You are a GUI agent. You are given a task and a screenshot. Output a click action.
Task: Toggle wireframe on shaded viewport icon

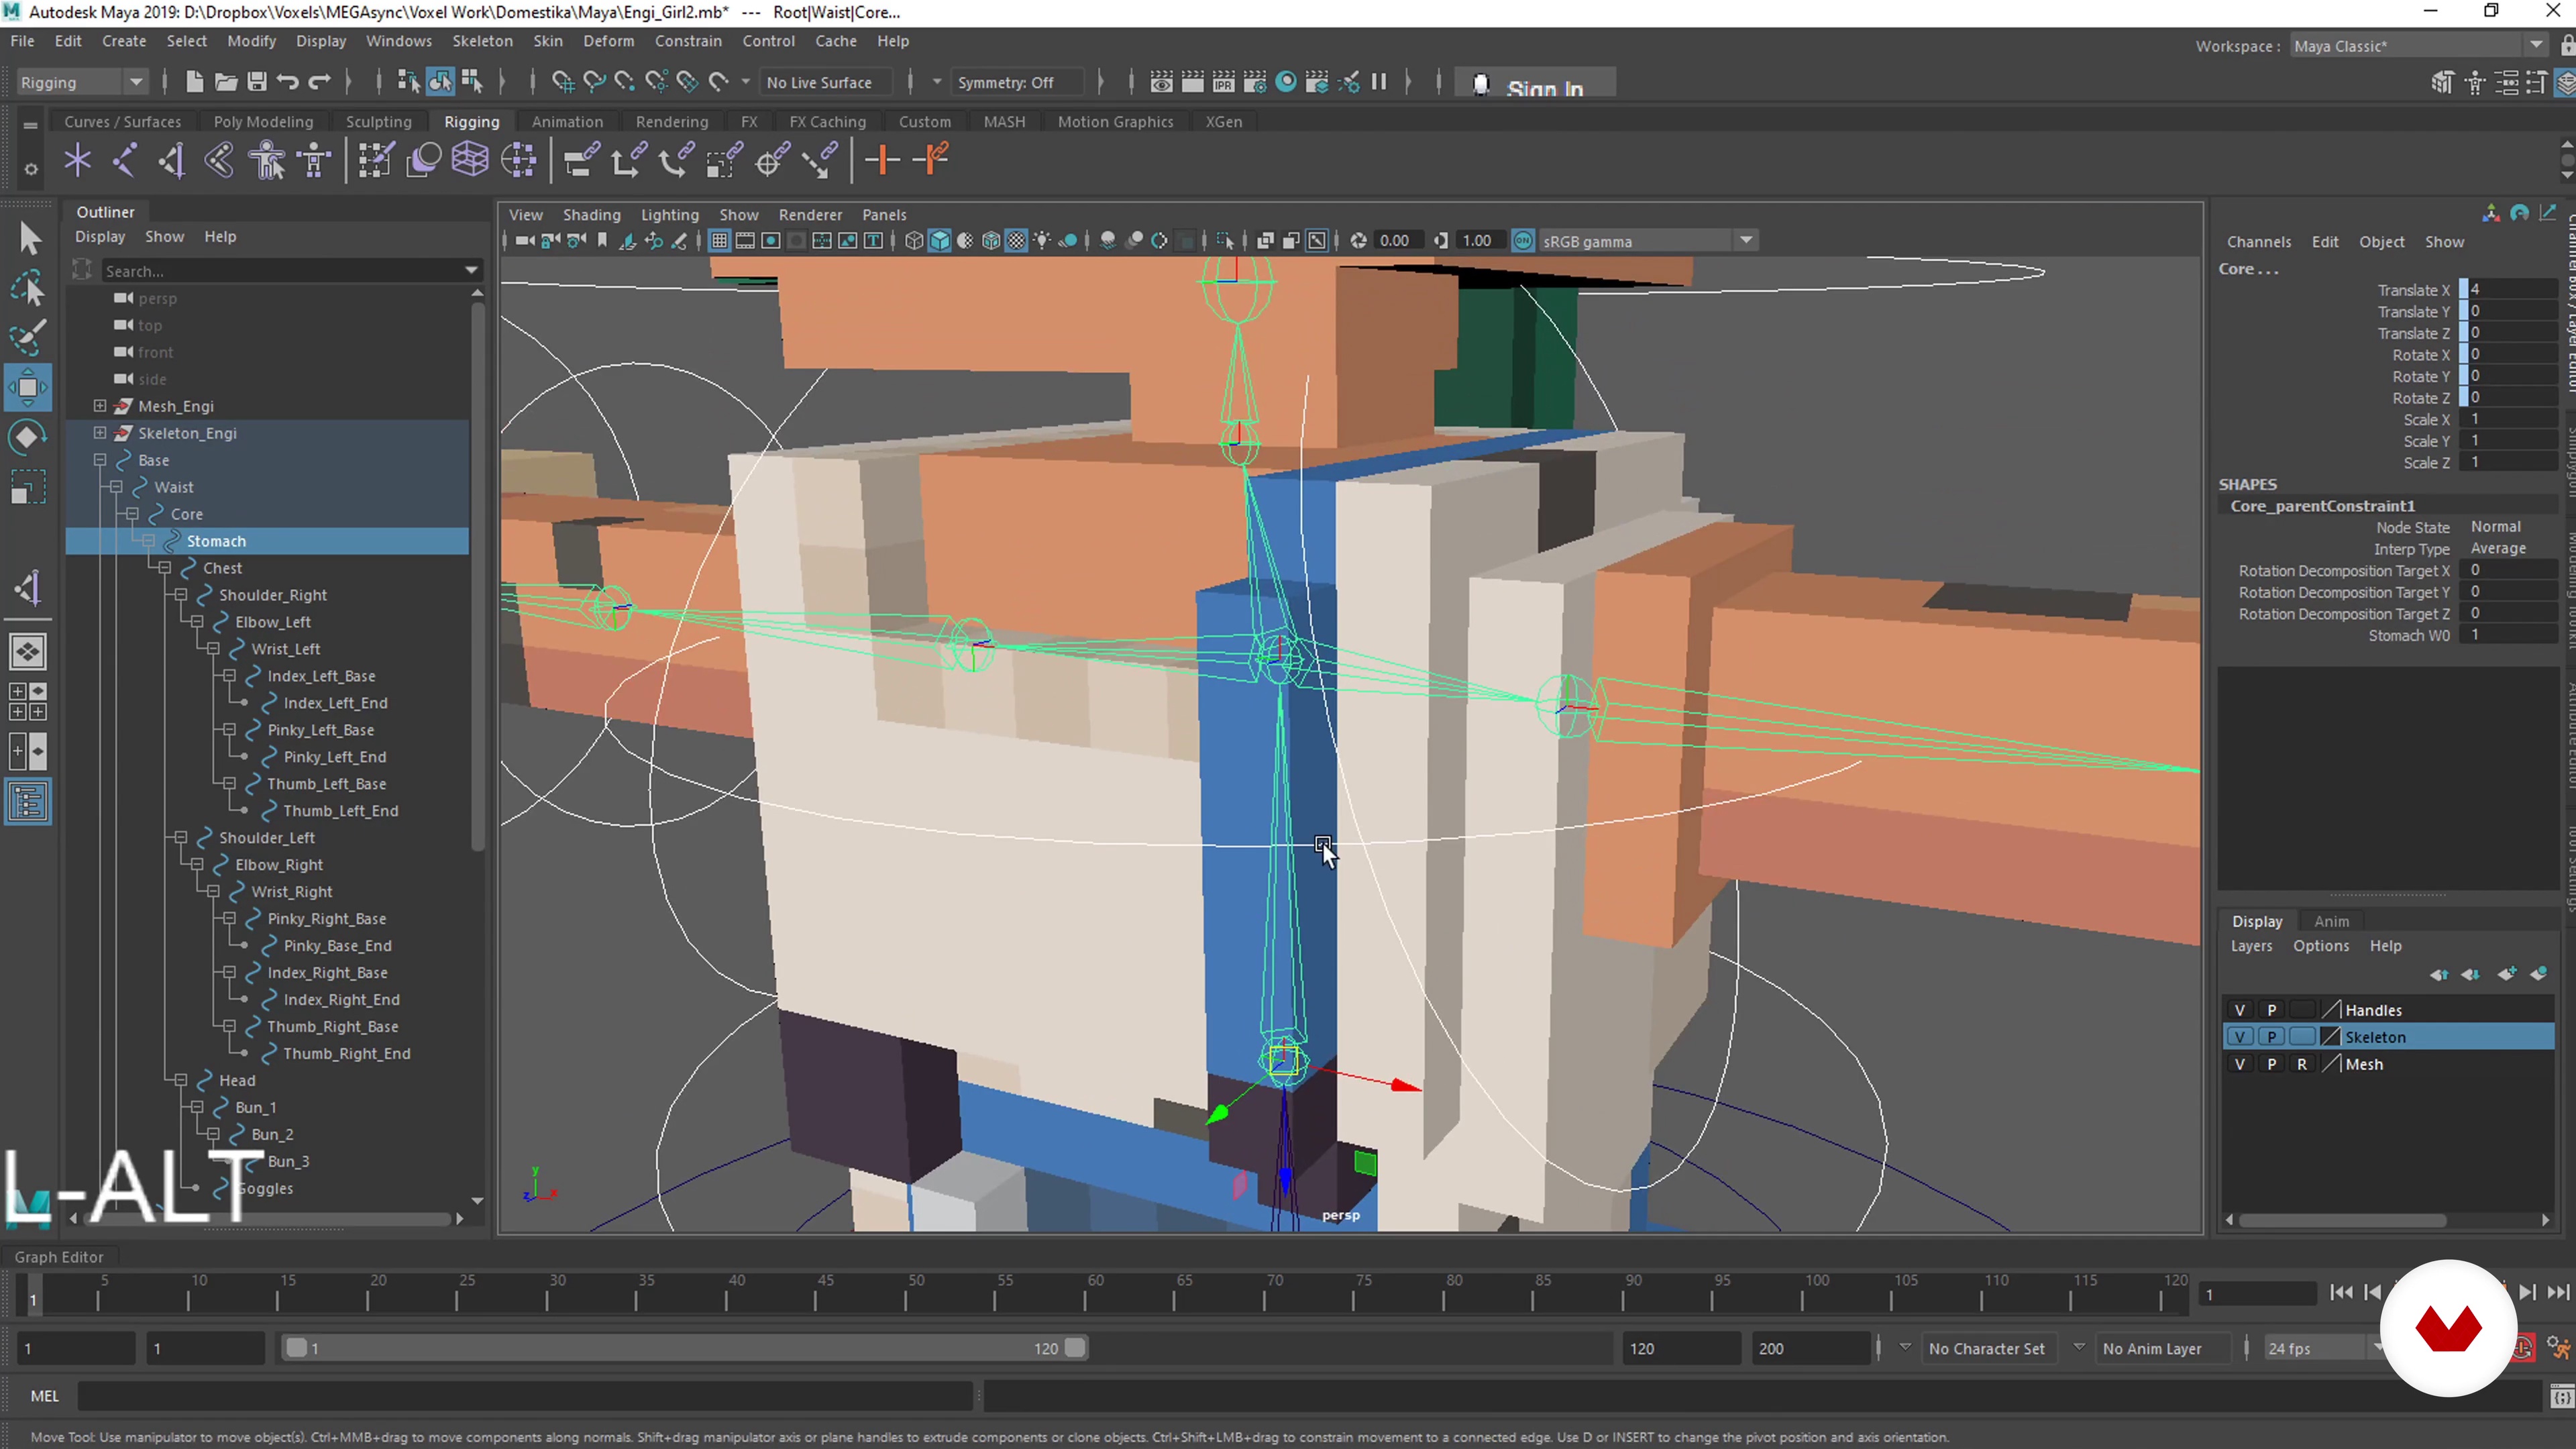click(x=990, y=241)
